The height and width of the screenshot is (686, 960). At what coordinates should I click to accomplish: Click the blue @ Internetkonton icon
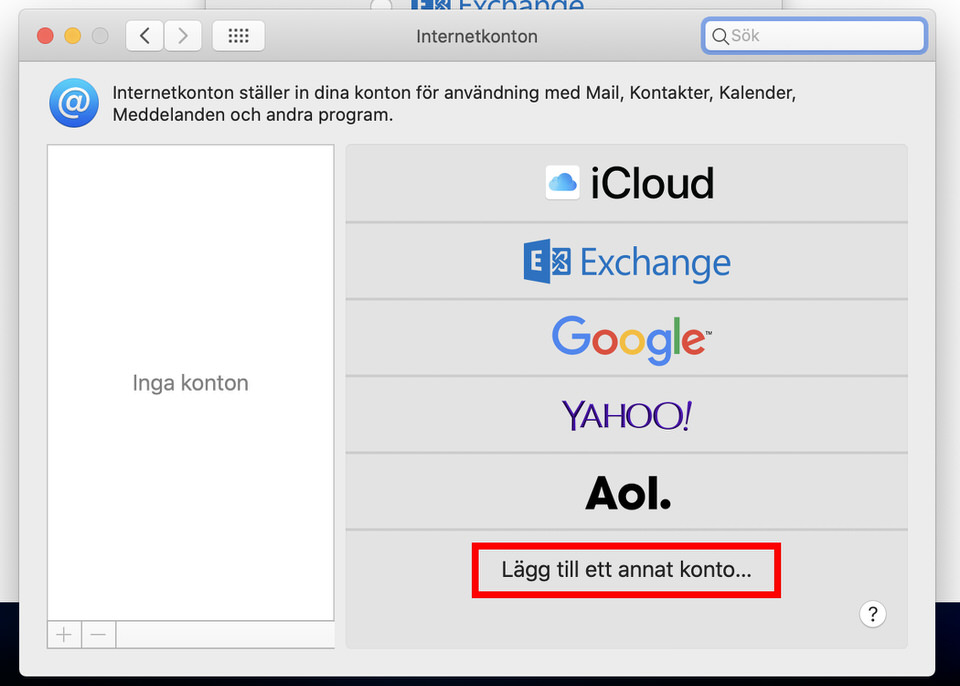pos(74,103)
